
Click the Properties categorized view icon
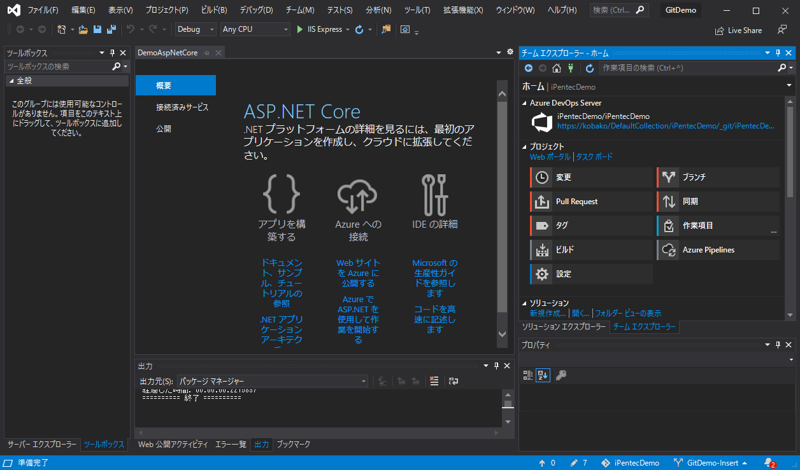[x=528, y=376]
